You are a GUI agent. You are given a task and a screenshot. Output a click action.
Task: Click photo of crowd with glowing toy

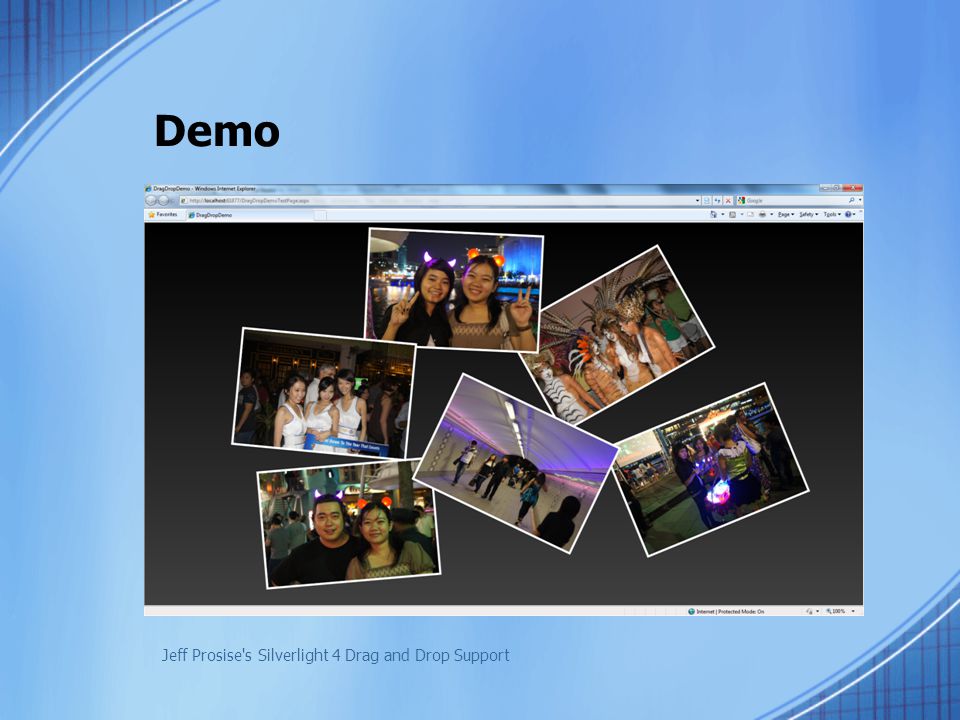tap(711, 469)
